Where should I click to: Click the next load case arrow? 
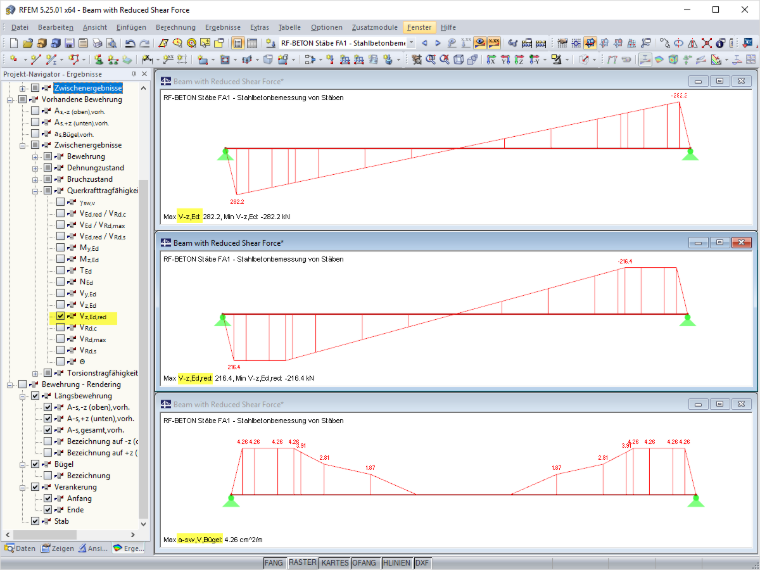pyautogui.click(x=438, y=44)
